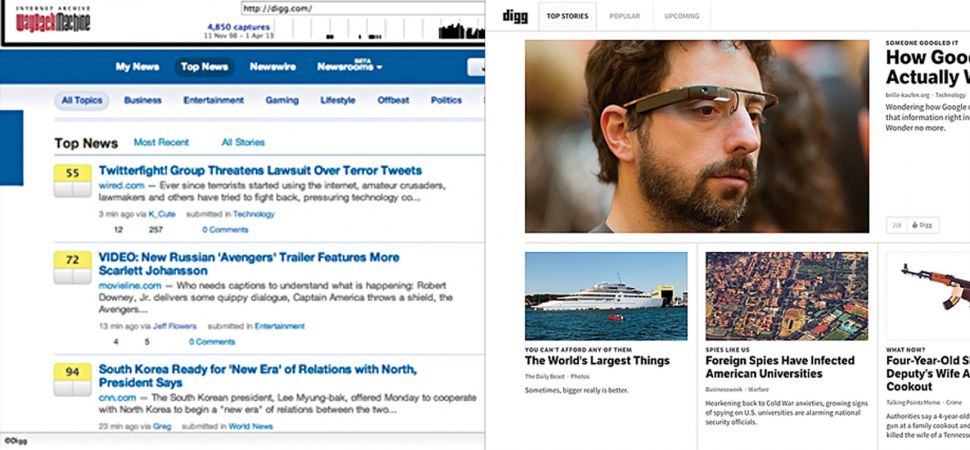Filter stories by Gaming topic
This screenshot has width=970, height=450.
282,100
